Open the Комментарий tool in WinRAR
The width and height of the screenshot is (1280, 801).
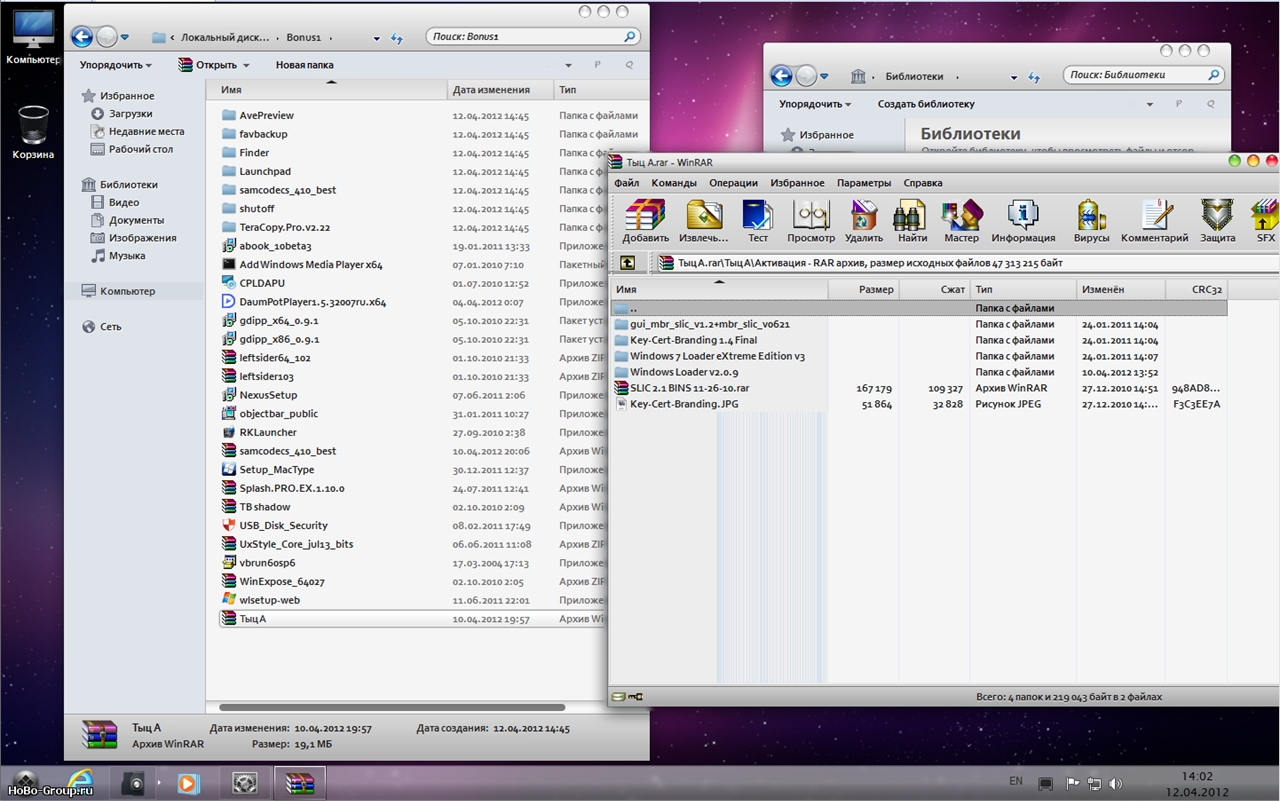point(1154,220)
